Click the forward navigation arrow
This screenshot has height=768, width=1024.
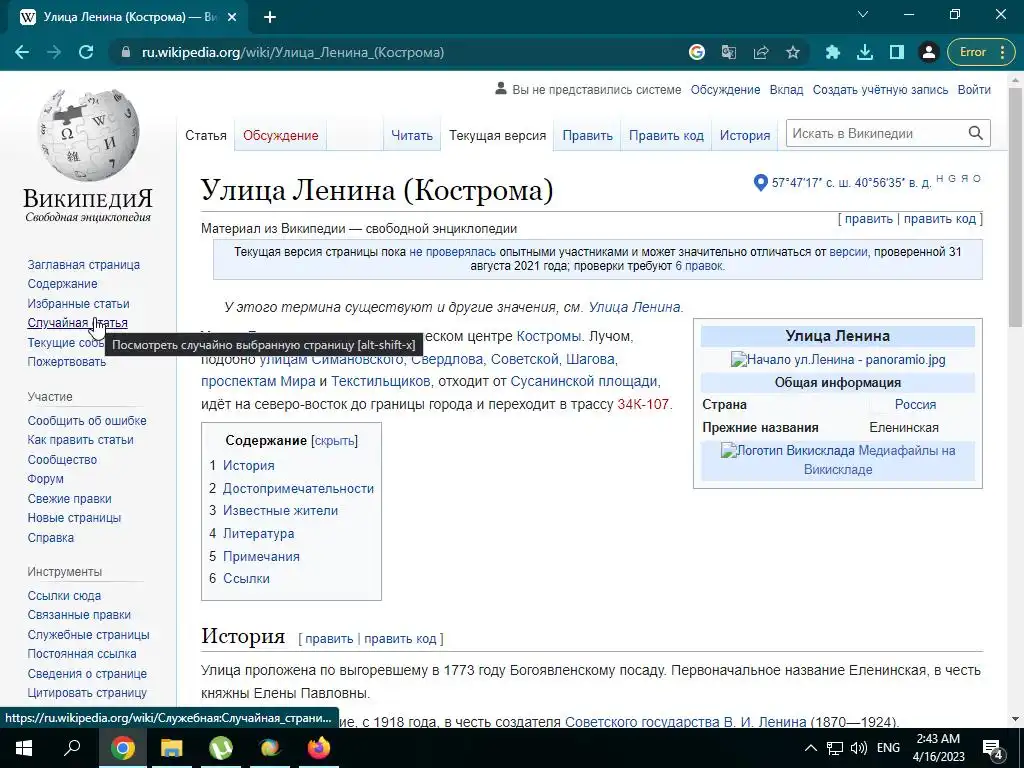click(54, 52)
